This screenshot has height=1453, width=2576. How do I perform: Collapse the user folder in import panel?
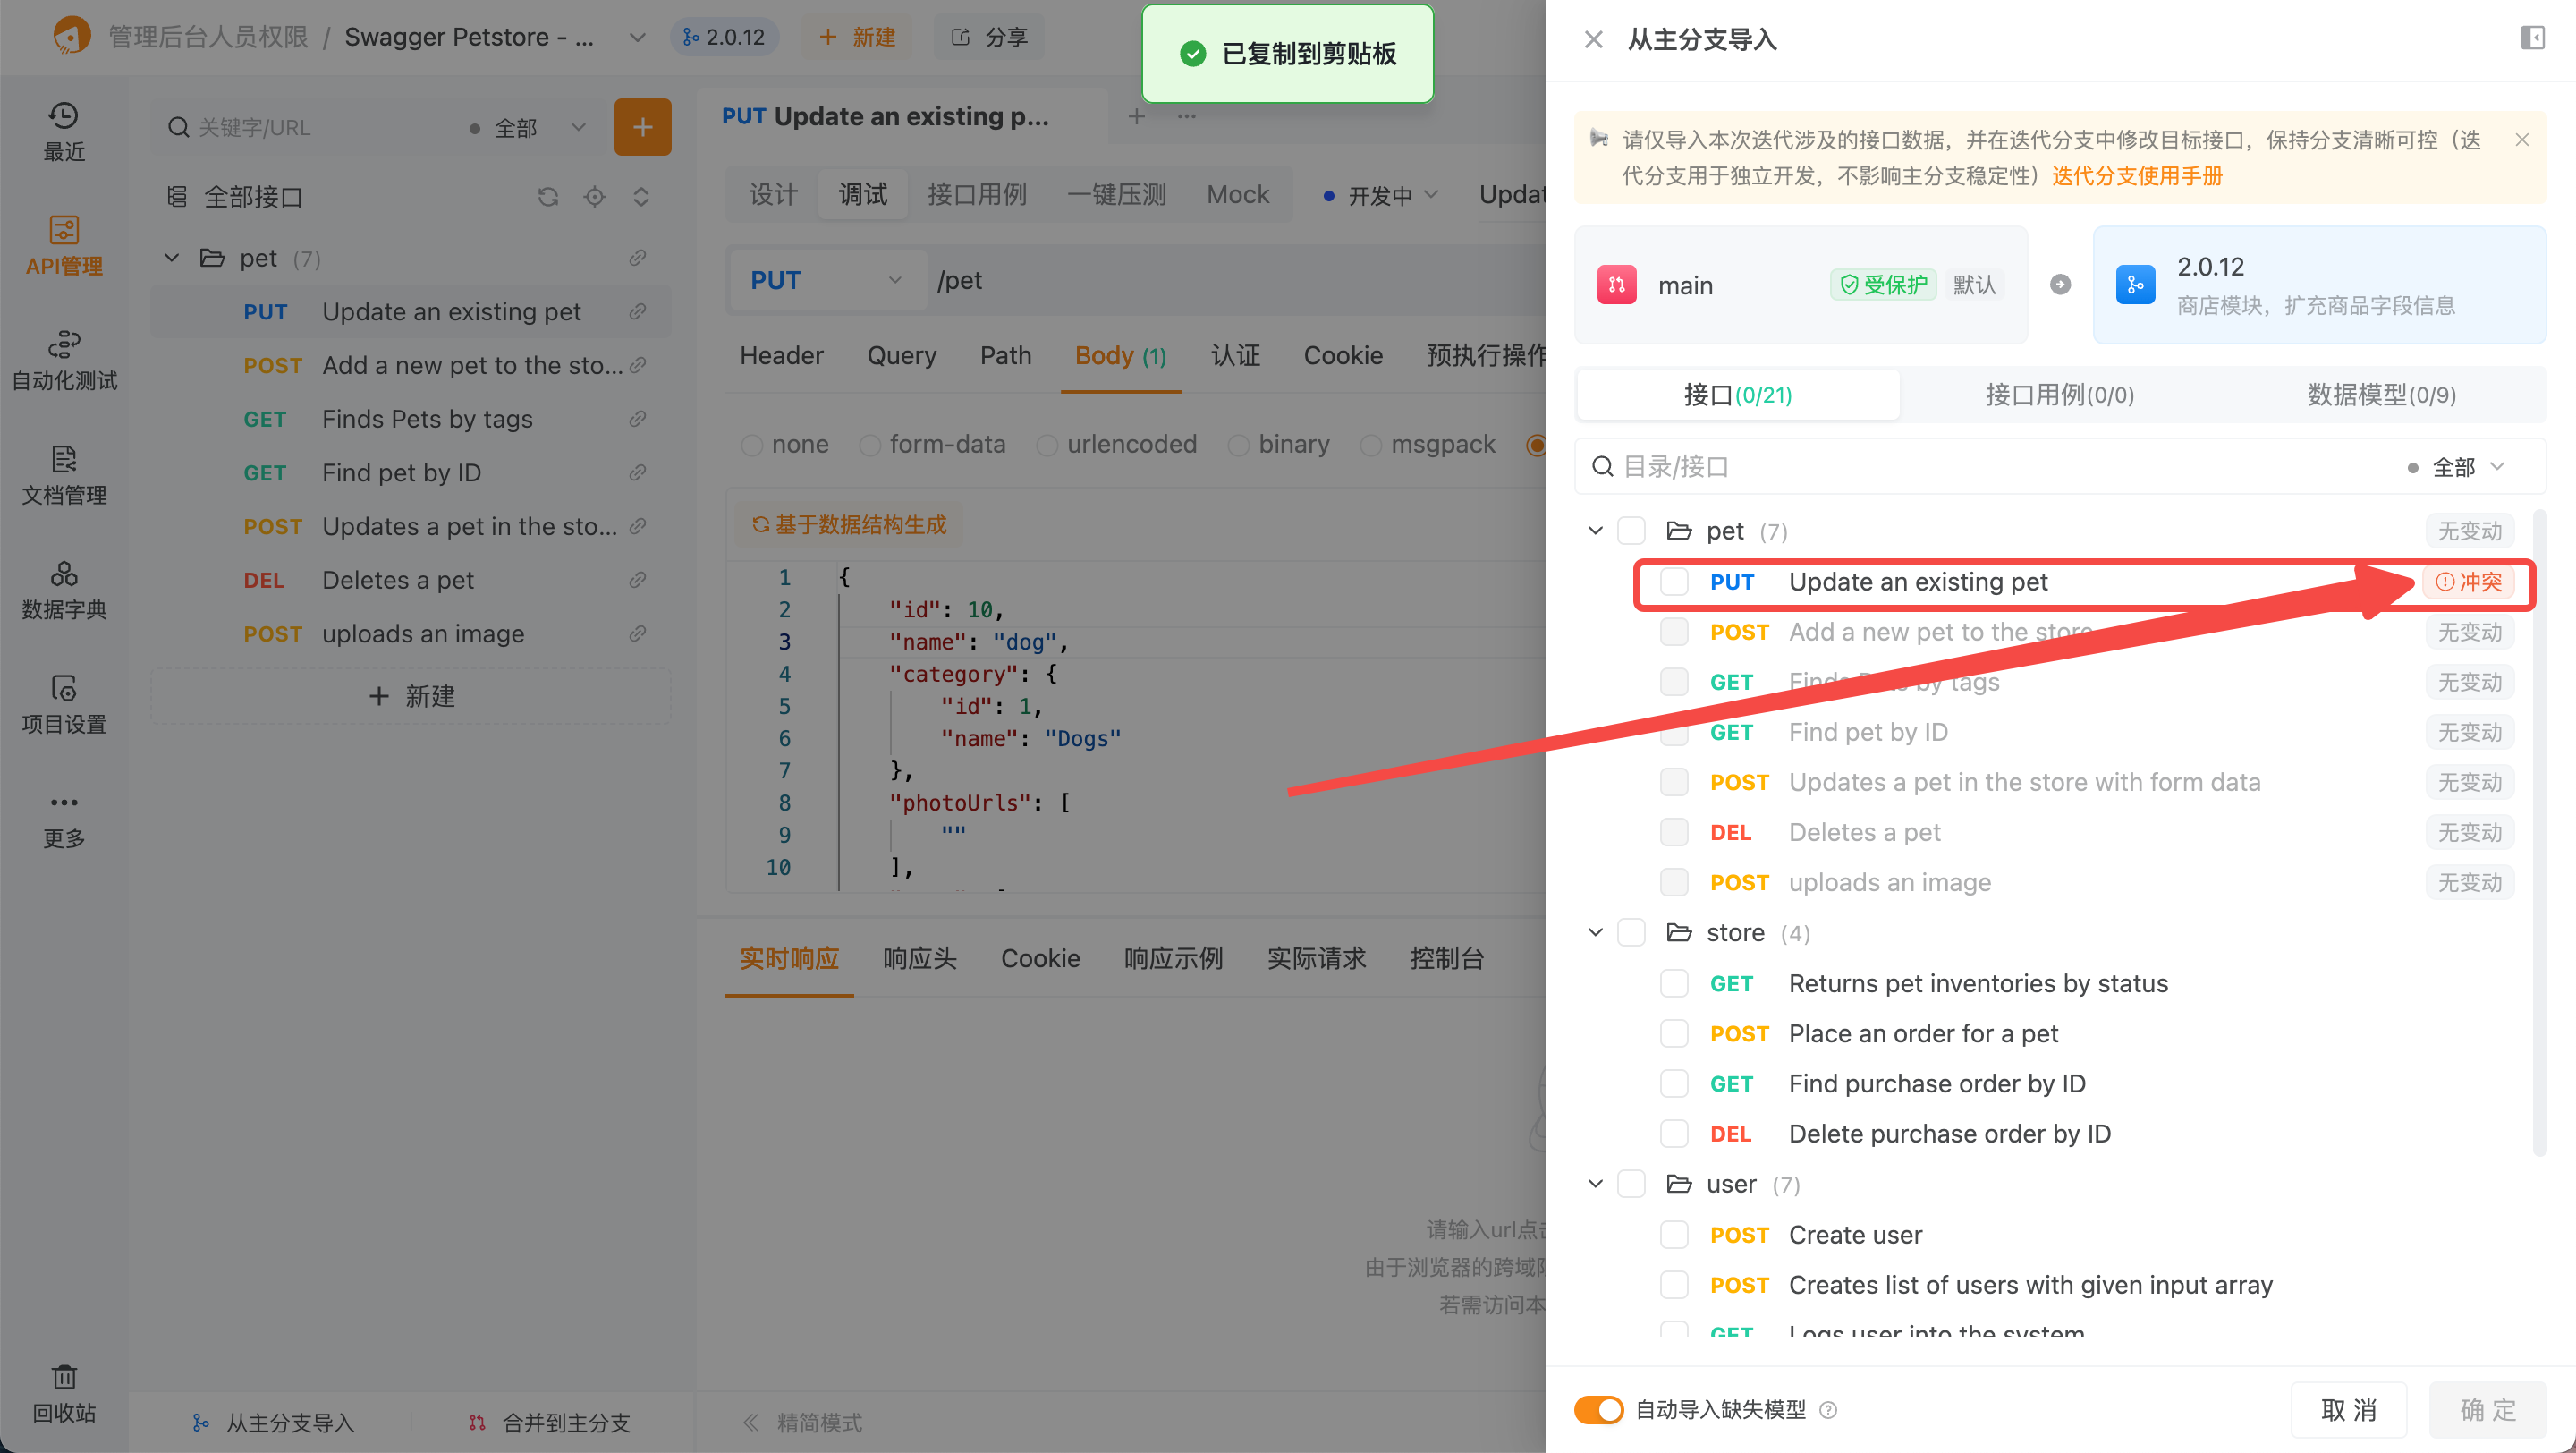click(1595, 1185)
